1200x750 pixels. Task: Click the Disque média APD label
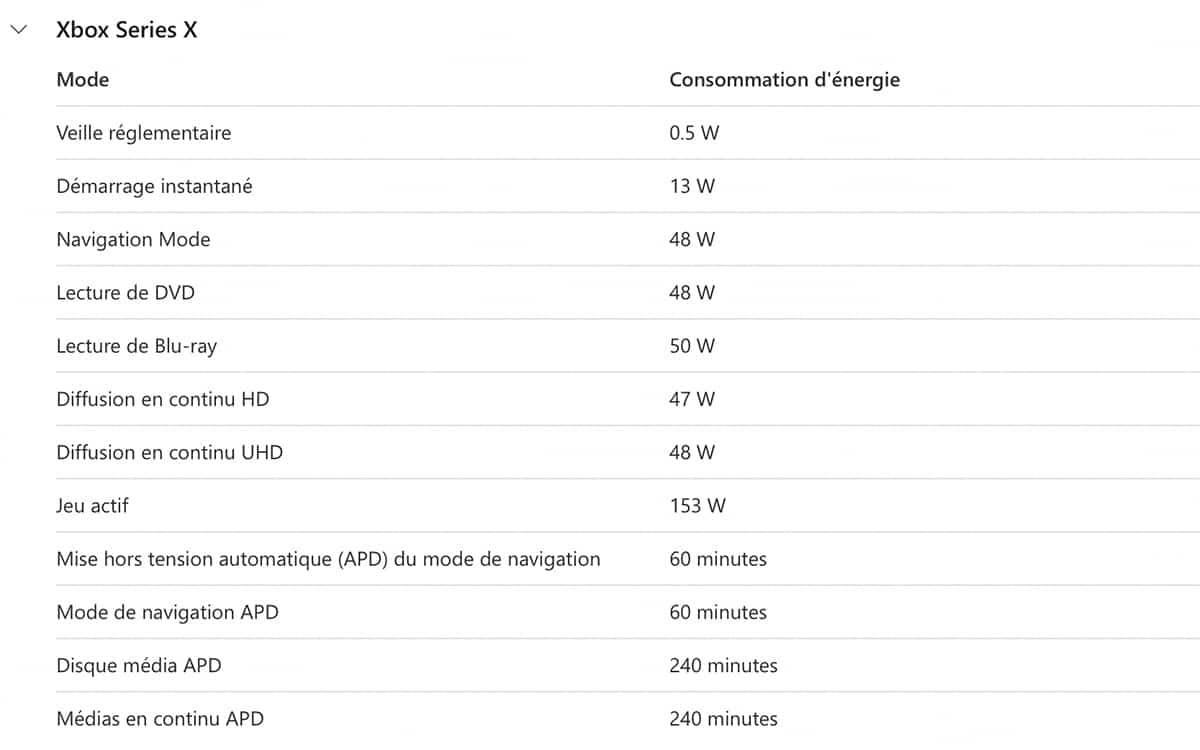(139, 665)
